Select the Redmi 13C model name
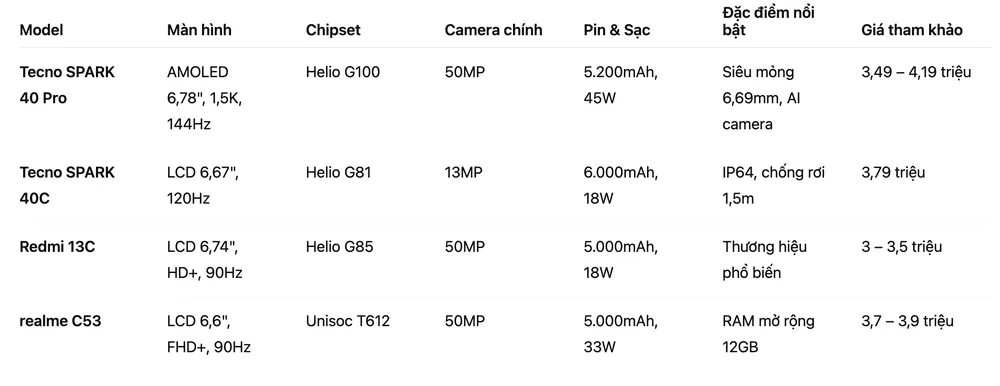The image size is (1000, 386). coord(57,247)
